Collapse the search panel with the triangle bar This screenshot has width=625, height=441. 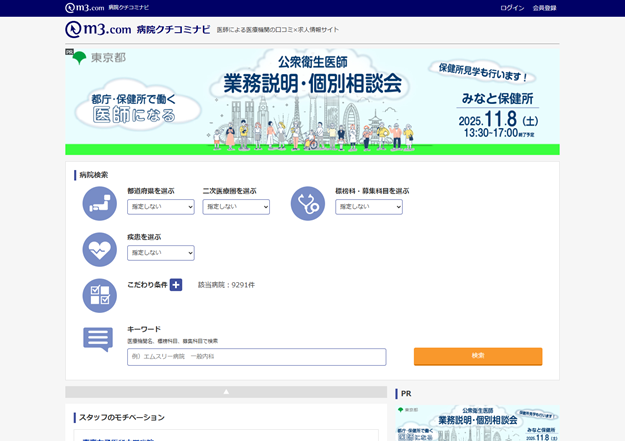click(226, 392)
